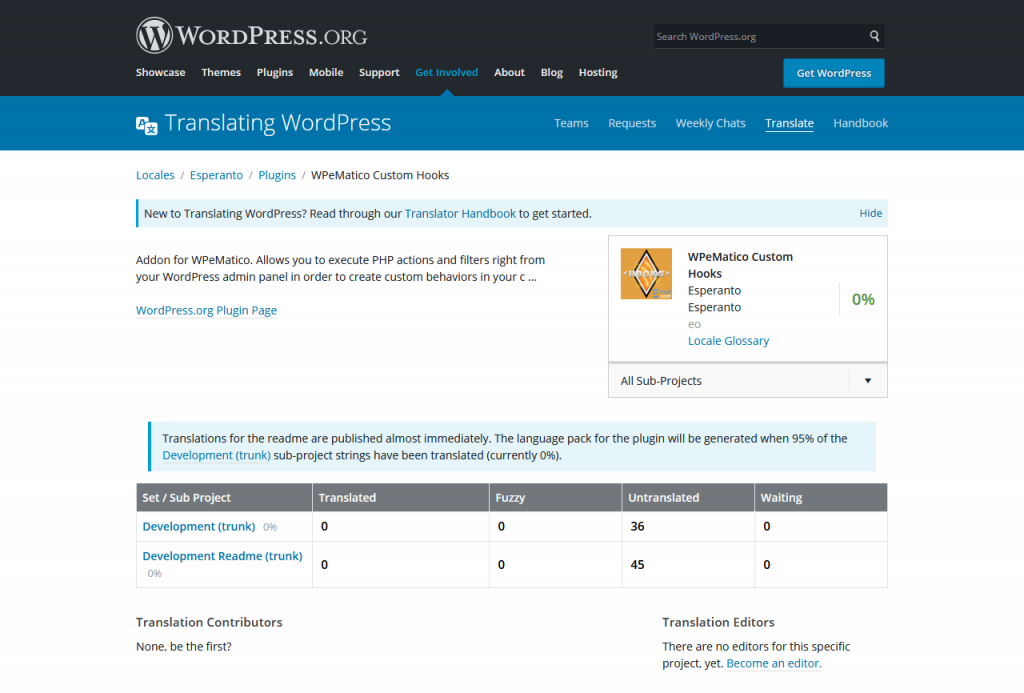Click the Become an editor link
The width and height of the screenshot is (1024, 693).
coord(773,664)
